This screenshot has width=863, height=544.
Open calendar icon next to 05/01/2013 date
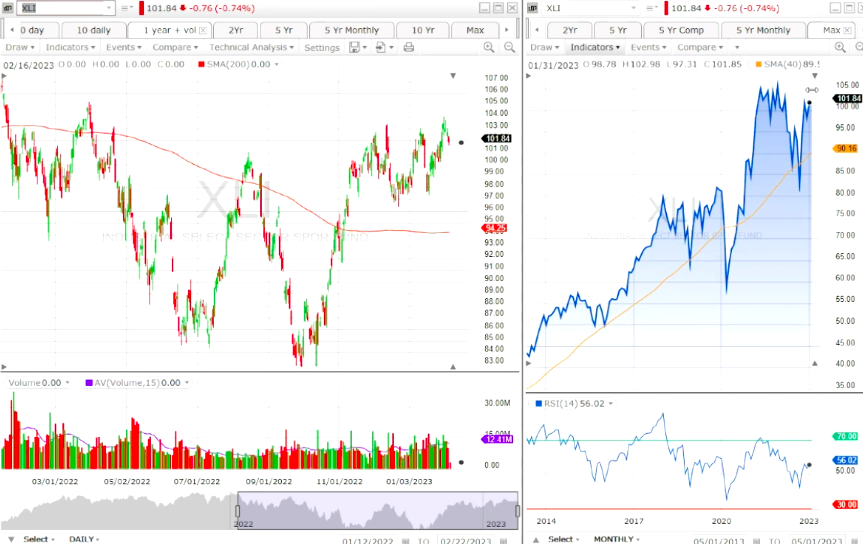[x=757, y=541]
